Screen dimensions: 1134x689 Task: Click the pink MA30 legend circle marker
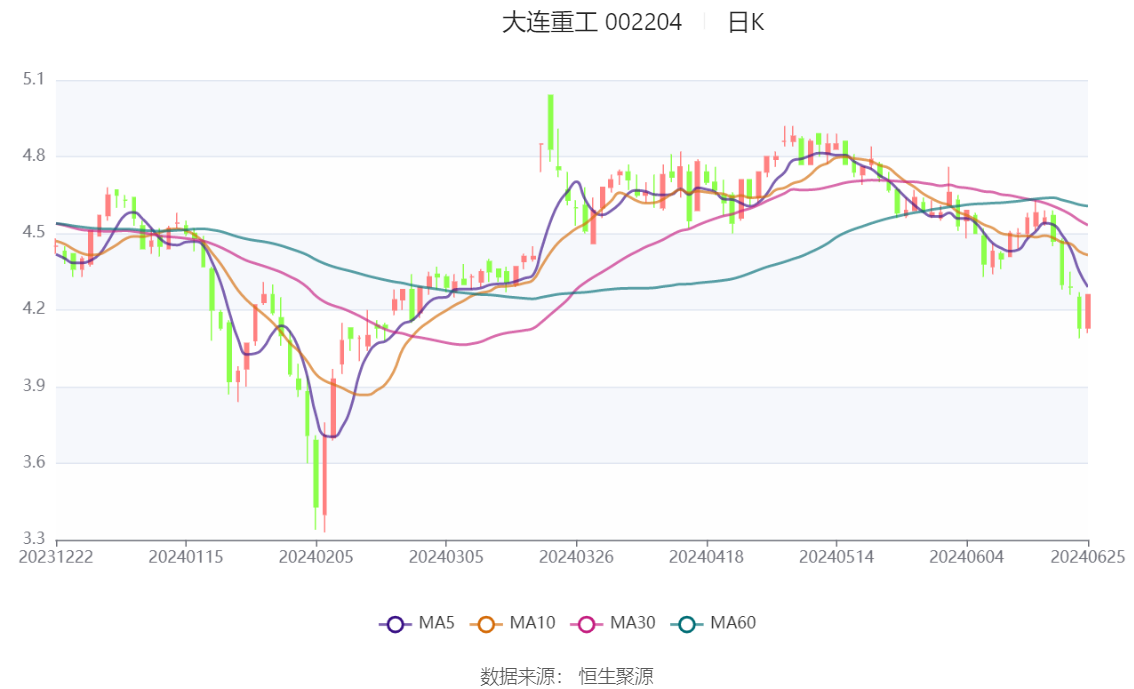pos(586,624)
